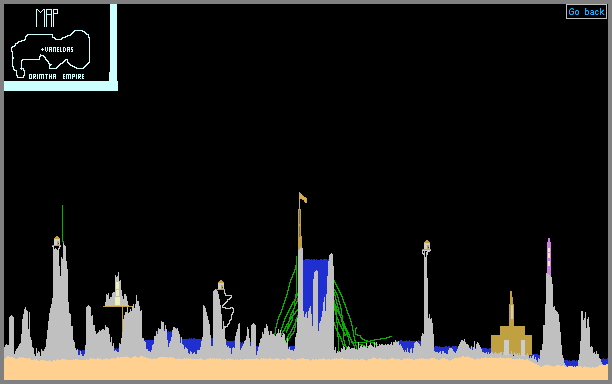Click the white zigzag rope below hut

pos(228,309)
